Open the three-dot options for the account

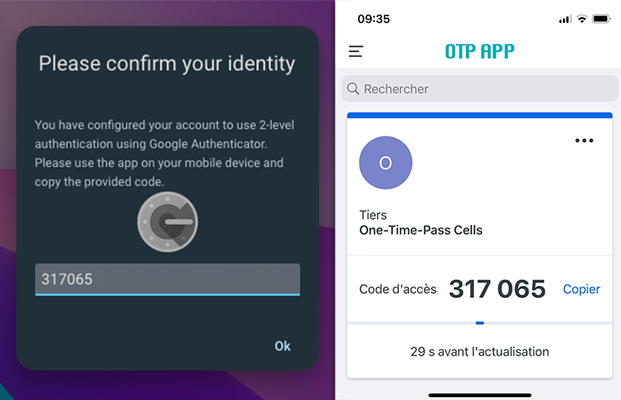coord(584,140)
